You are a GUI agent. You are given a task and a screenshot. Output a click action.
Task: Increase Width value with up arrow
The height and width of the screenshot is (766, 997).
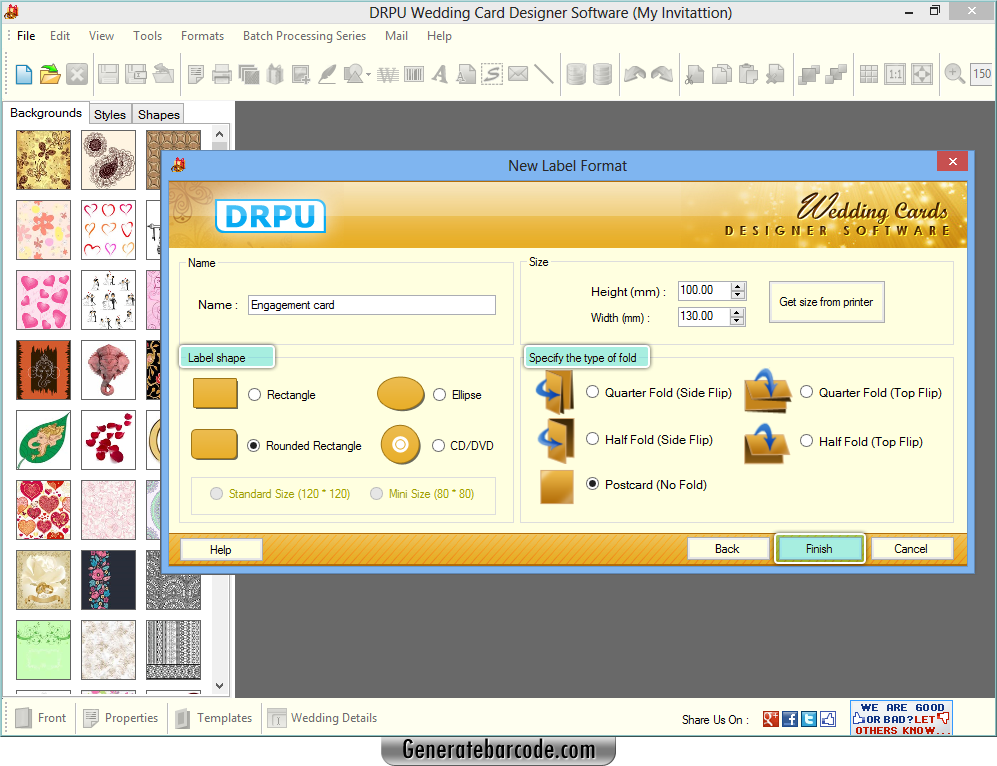click(x=737, y=312)
